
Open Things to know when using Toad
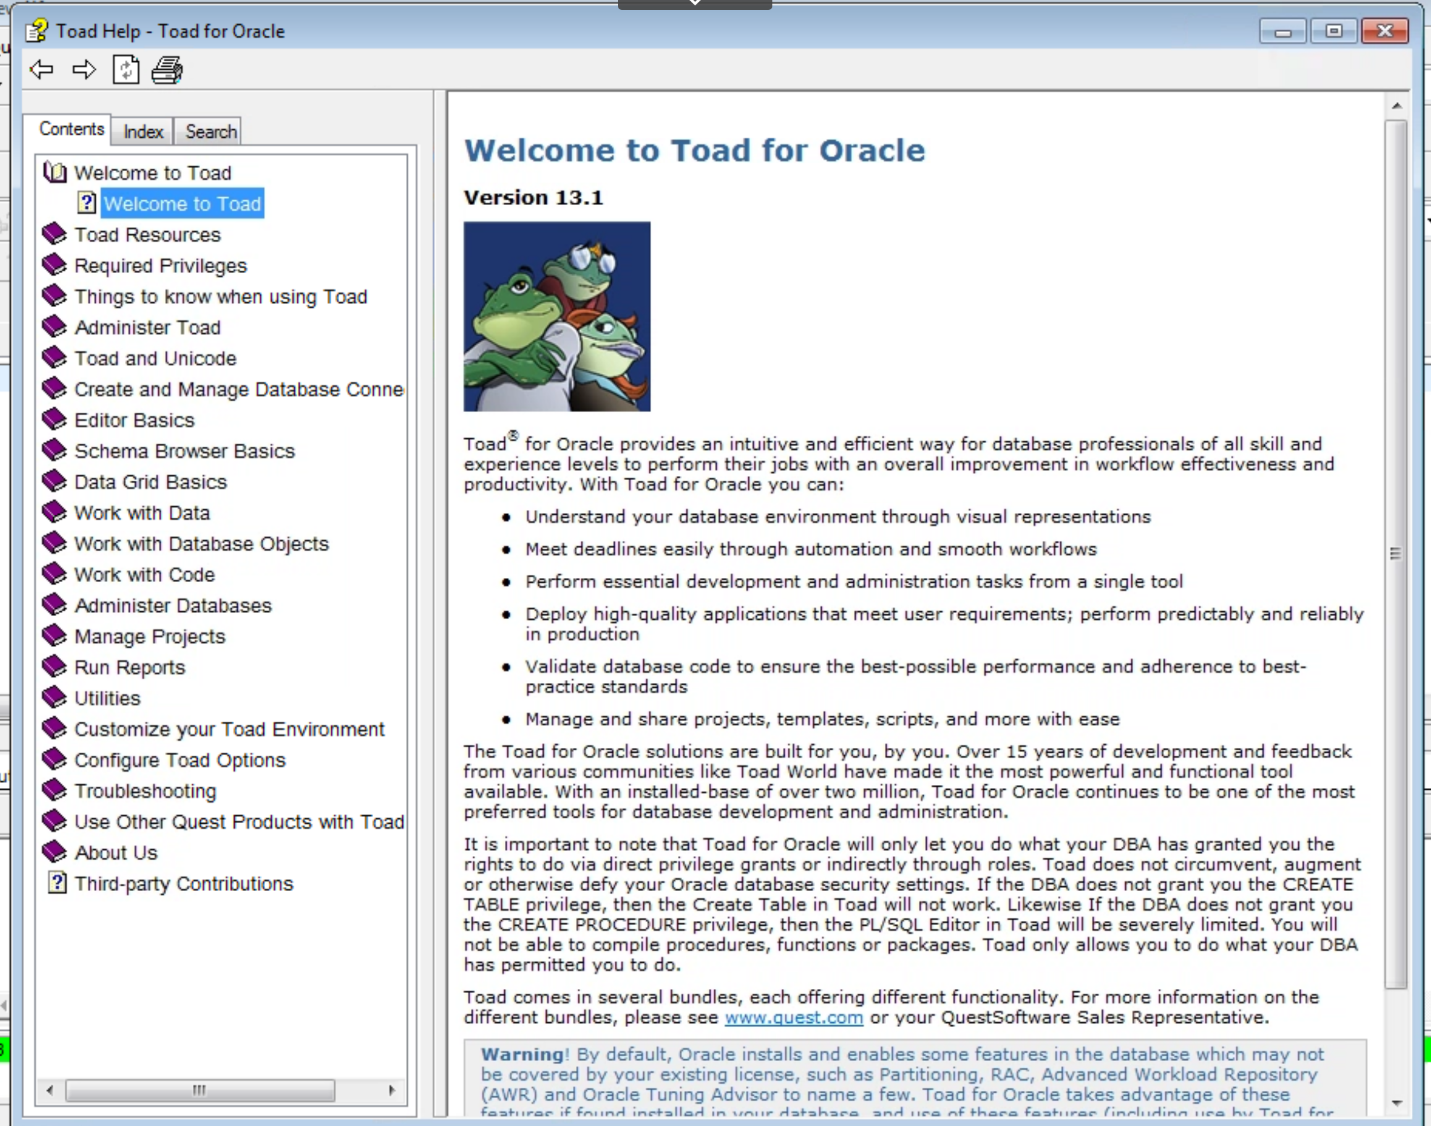coord(221,297)
